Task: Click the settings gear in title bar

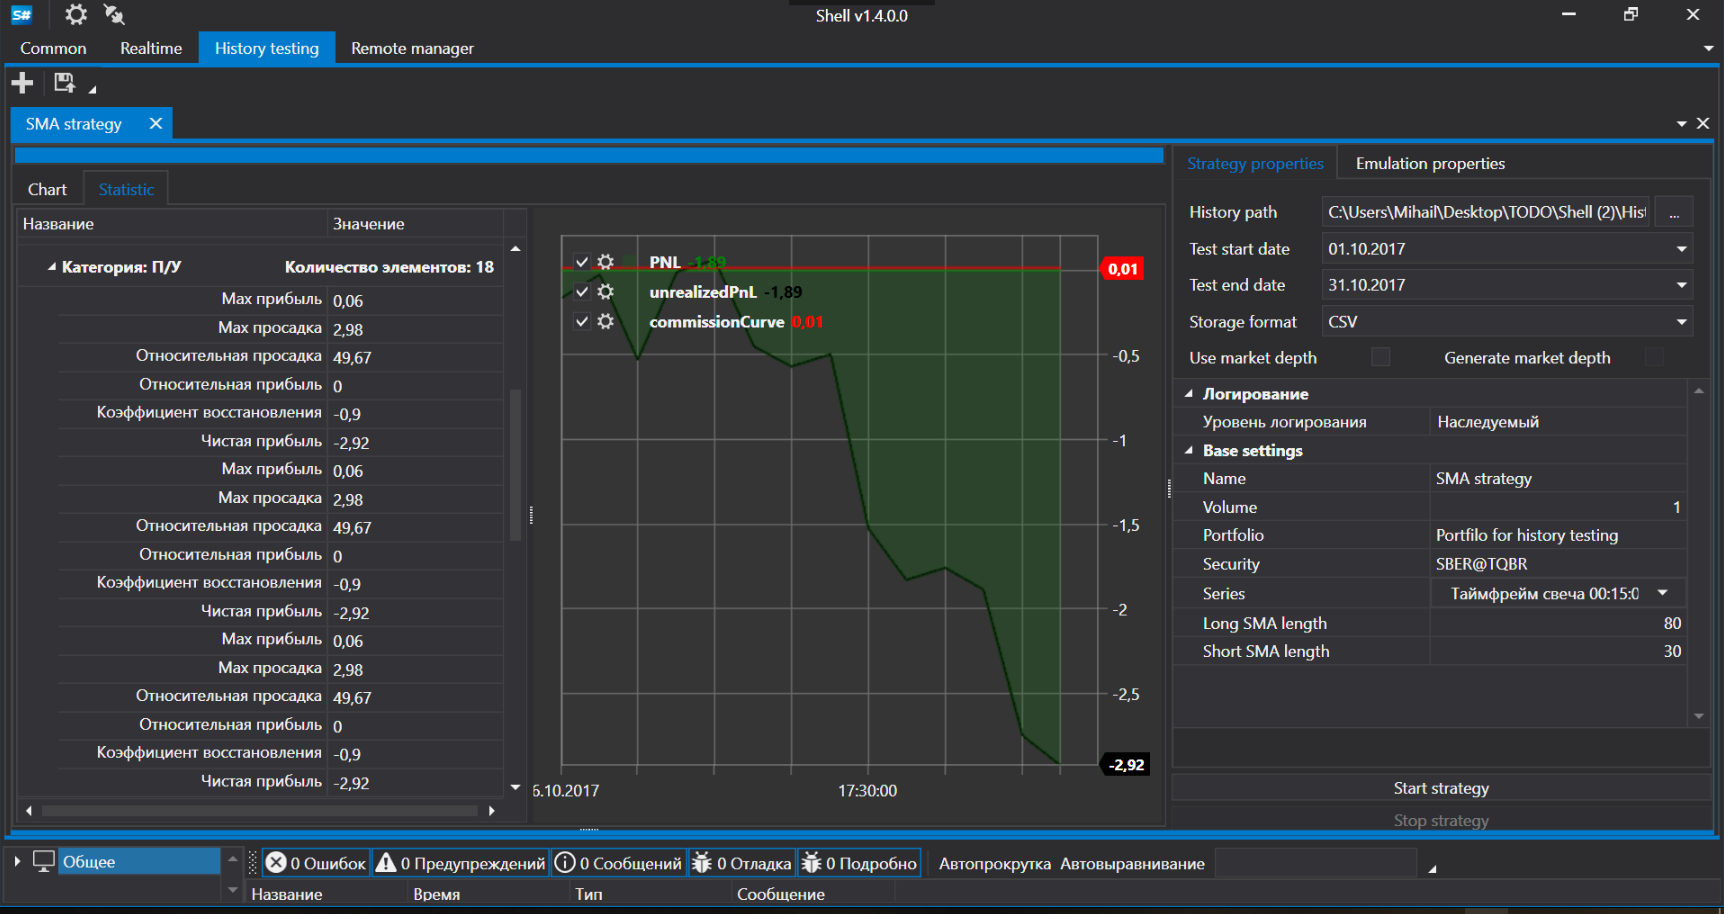Action: pos(76,15)
